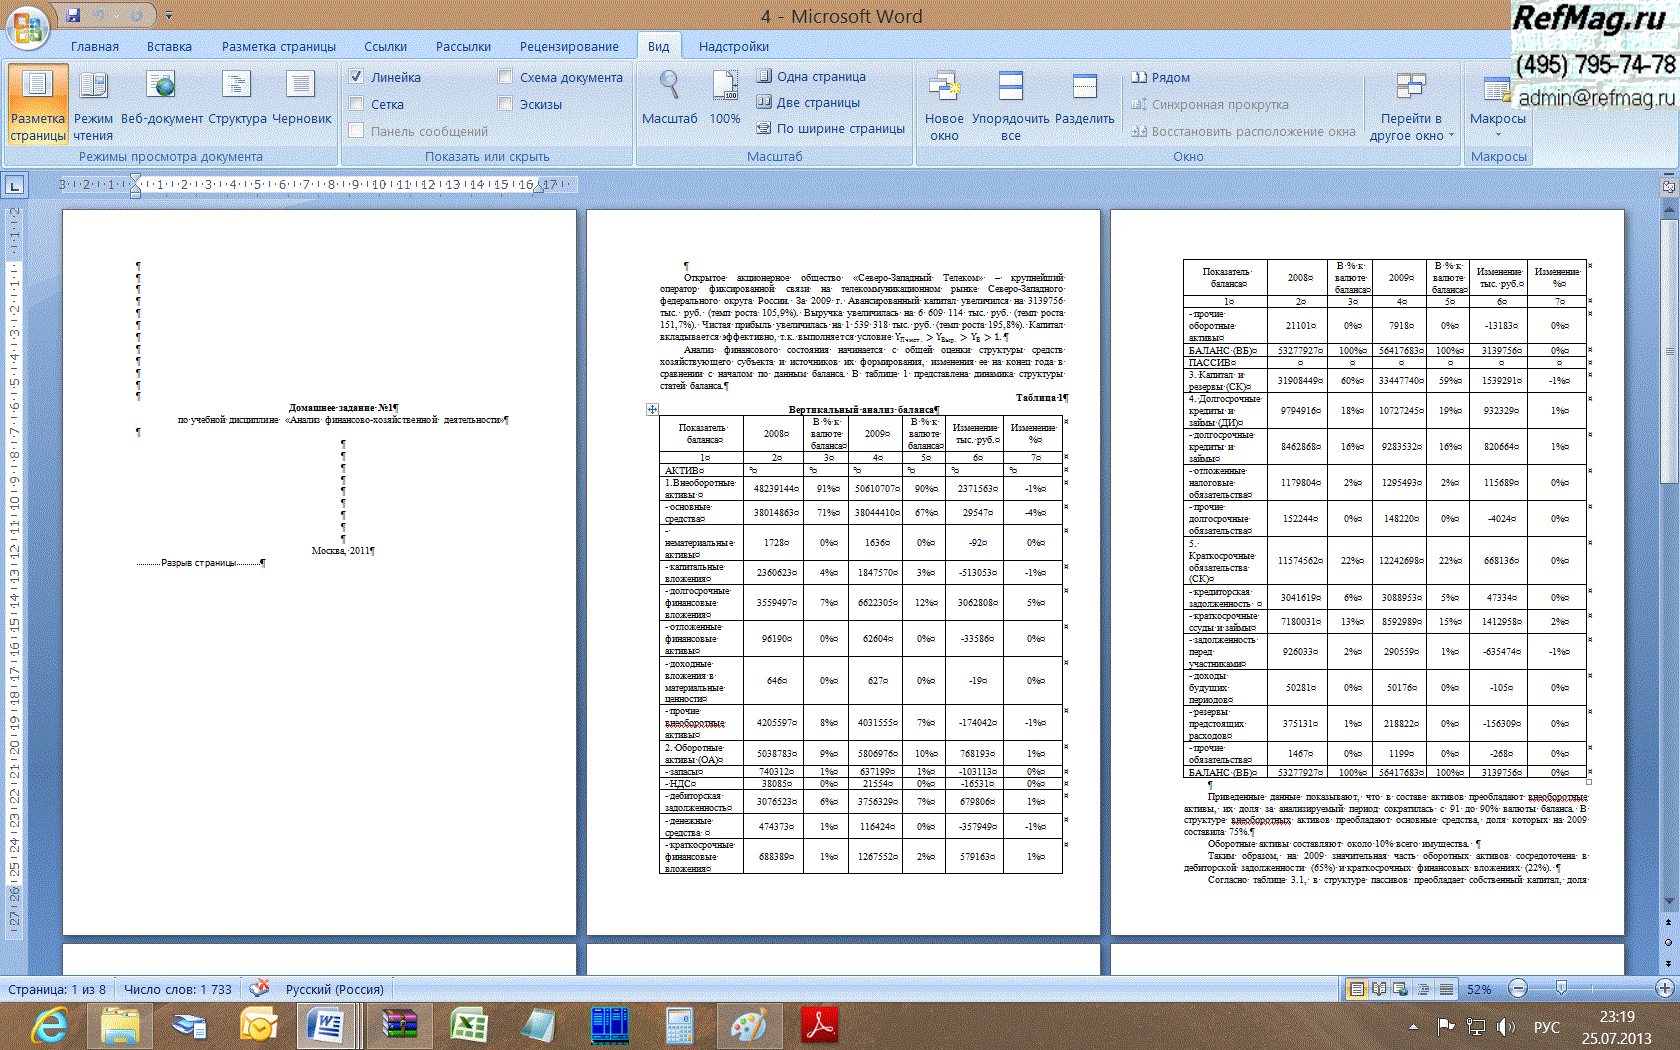
Task: Toggle the Схема документа checkbox
Action: point(506,77)
